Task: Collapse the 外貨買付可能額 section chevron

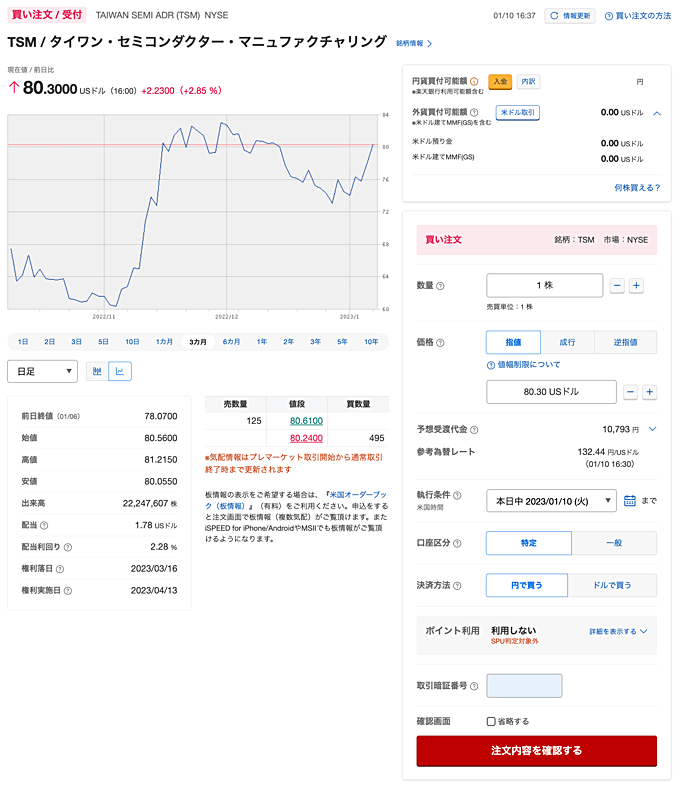Action: [657, 113]
